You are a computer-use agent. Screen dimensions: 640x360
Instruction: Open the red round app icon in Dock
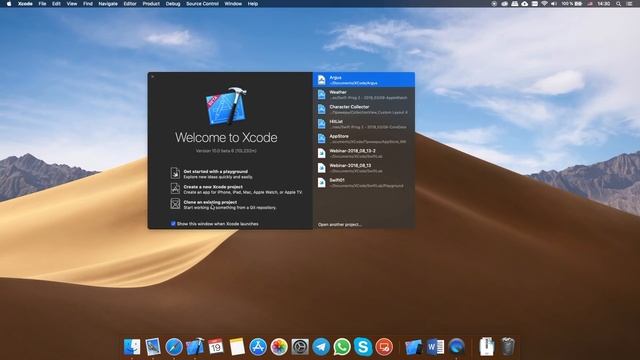point(384,347)
